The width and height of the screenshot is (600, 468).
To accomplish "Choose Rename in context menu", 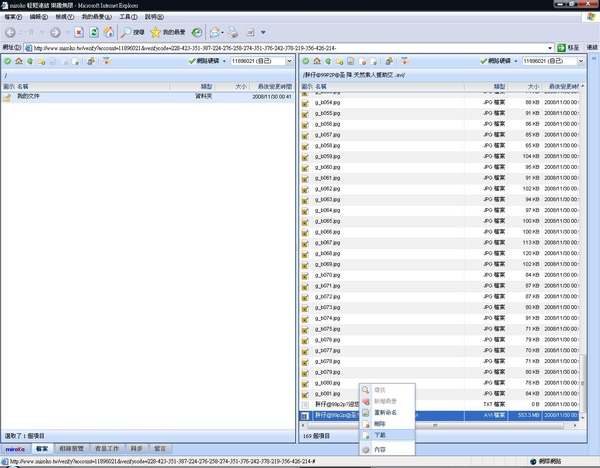I will (x=387, y=413).
